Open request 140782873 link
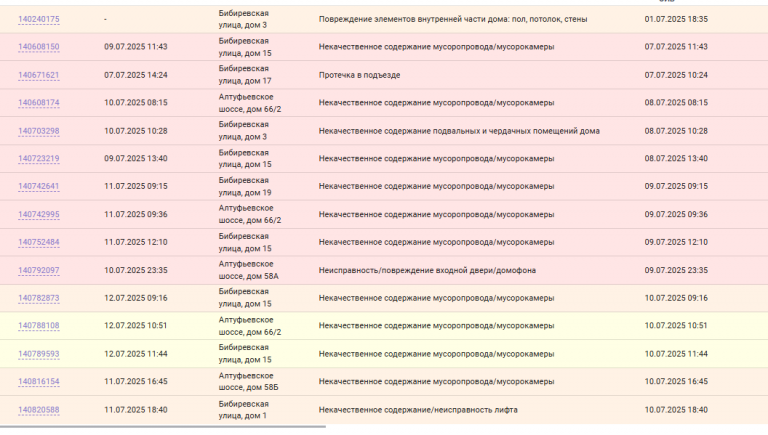768x435 pixels. coord(39,298)
